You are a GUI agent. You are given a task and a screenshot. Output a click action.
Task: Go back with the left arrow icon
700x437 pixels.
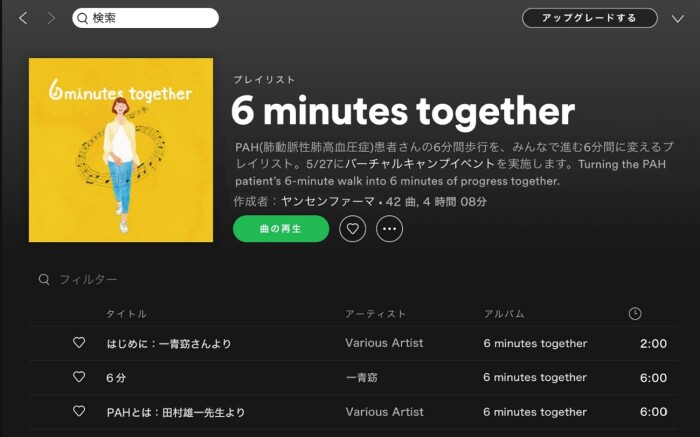point(23,18)
